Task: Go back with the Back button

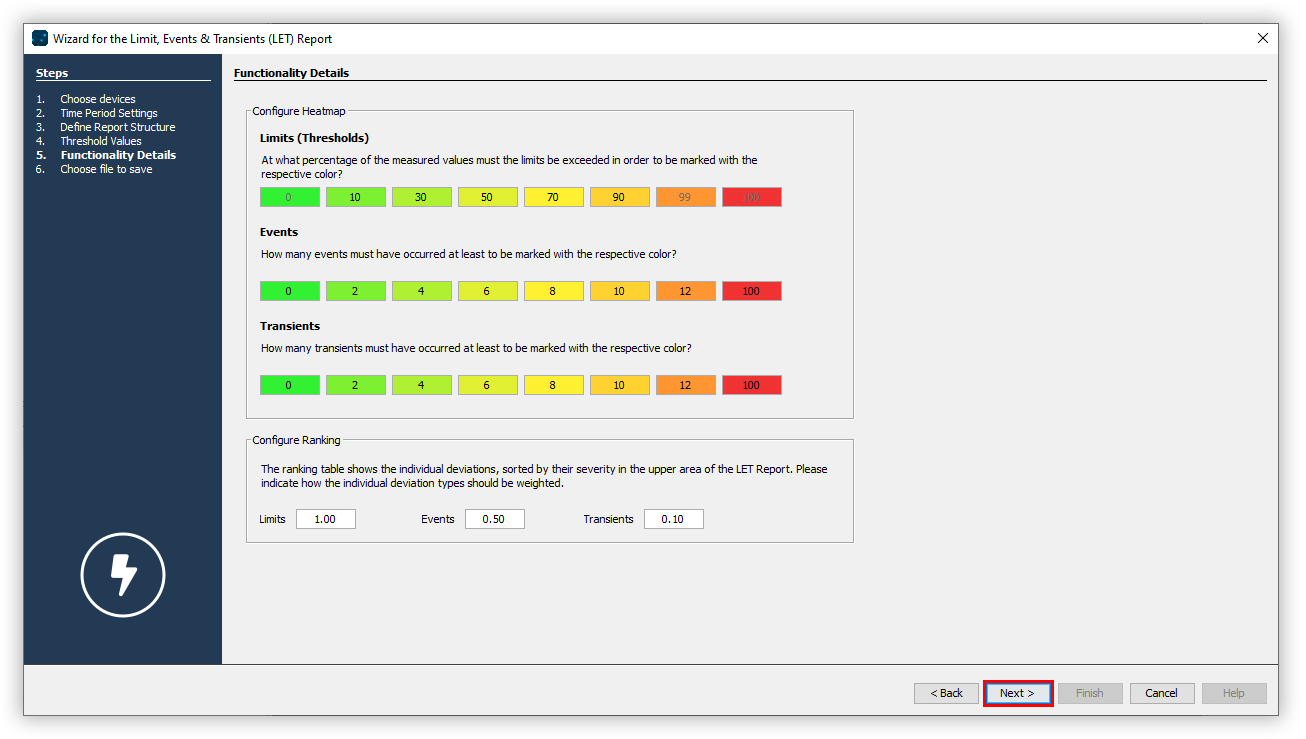Action: pyautogui.click(x=946, y=693)
